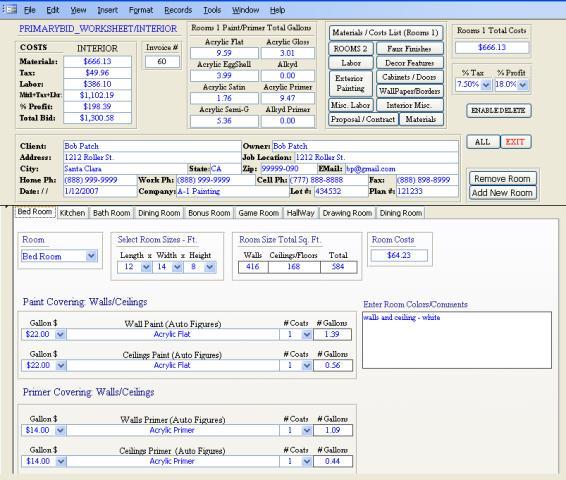Screen dimensions: 566x480
Task: Click the Access form icon in menu bar
Action: [x=10, y=9]
